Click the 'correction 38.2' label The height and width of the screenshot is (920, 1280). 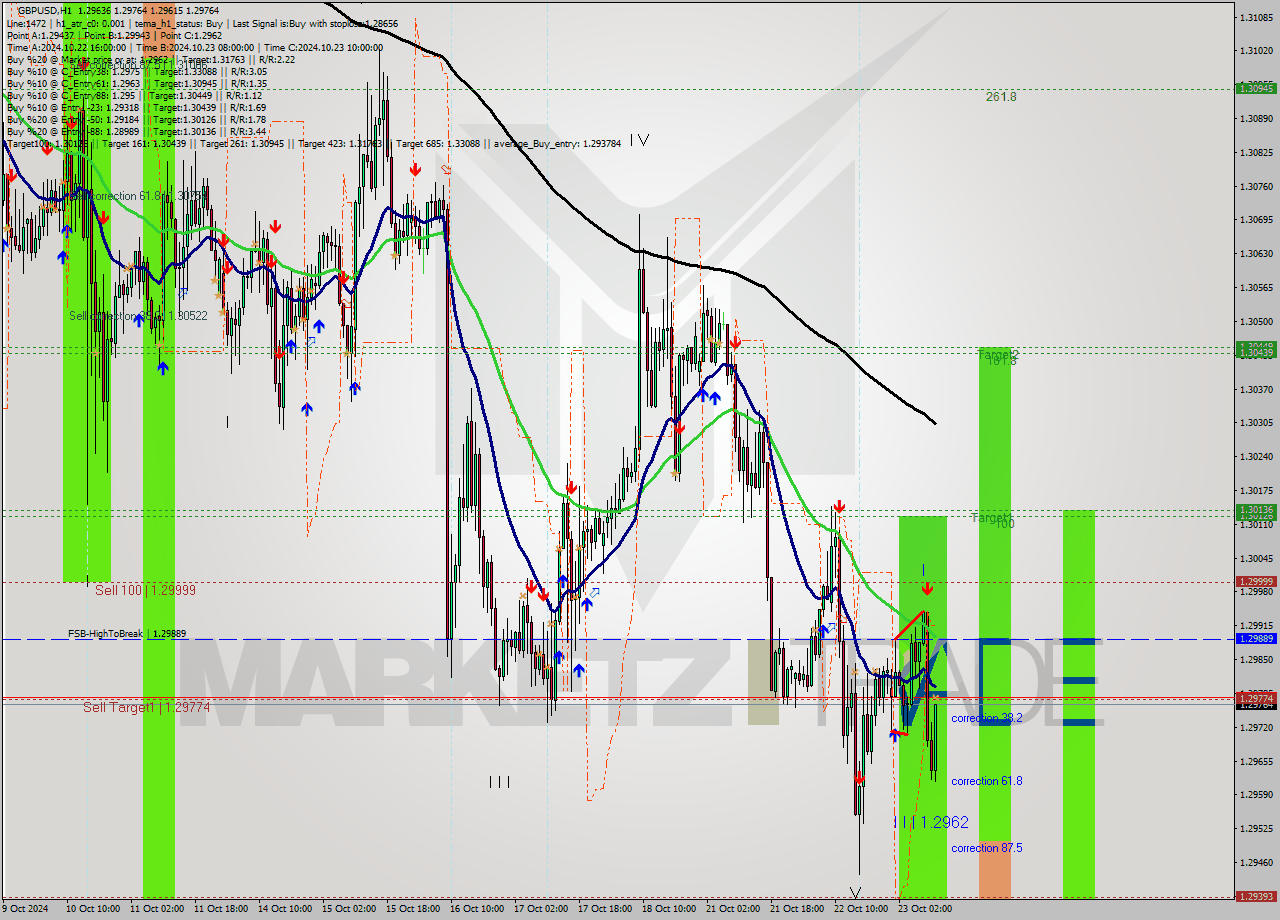click(x=987, y=718)
